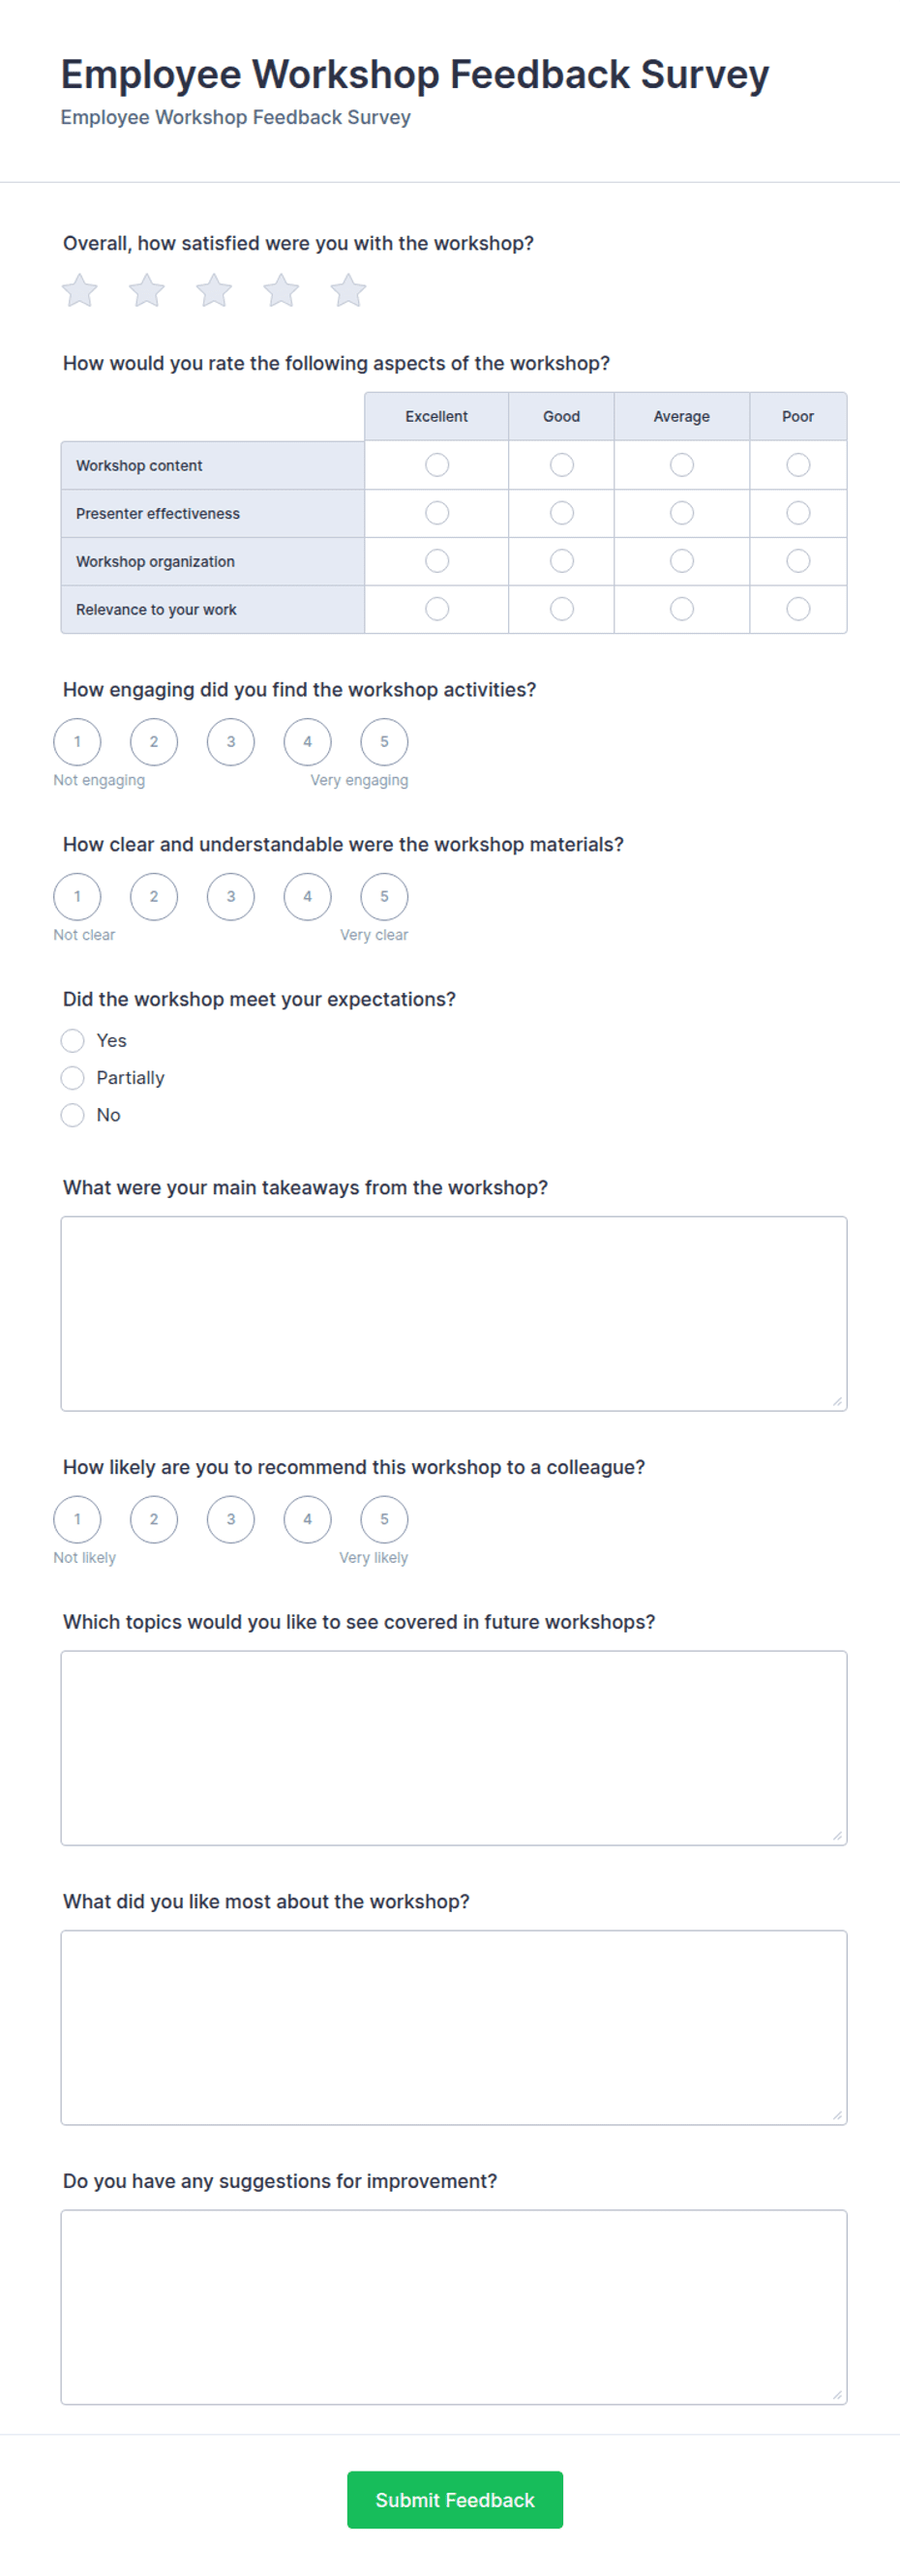The width and height of the screenshot is (900, 2576).
Task: Focus the future workshop topics text box
Action: 454,1748
